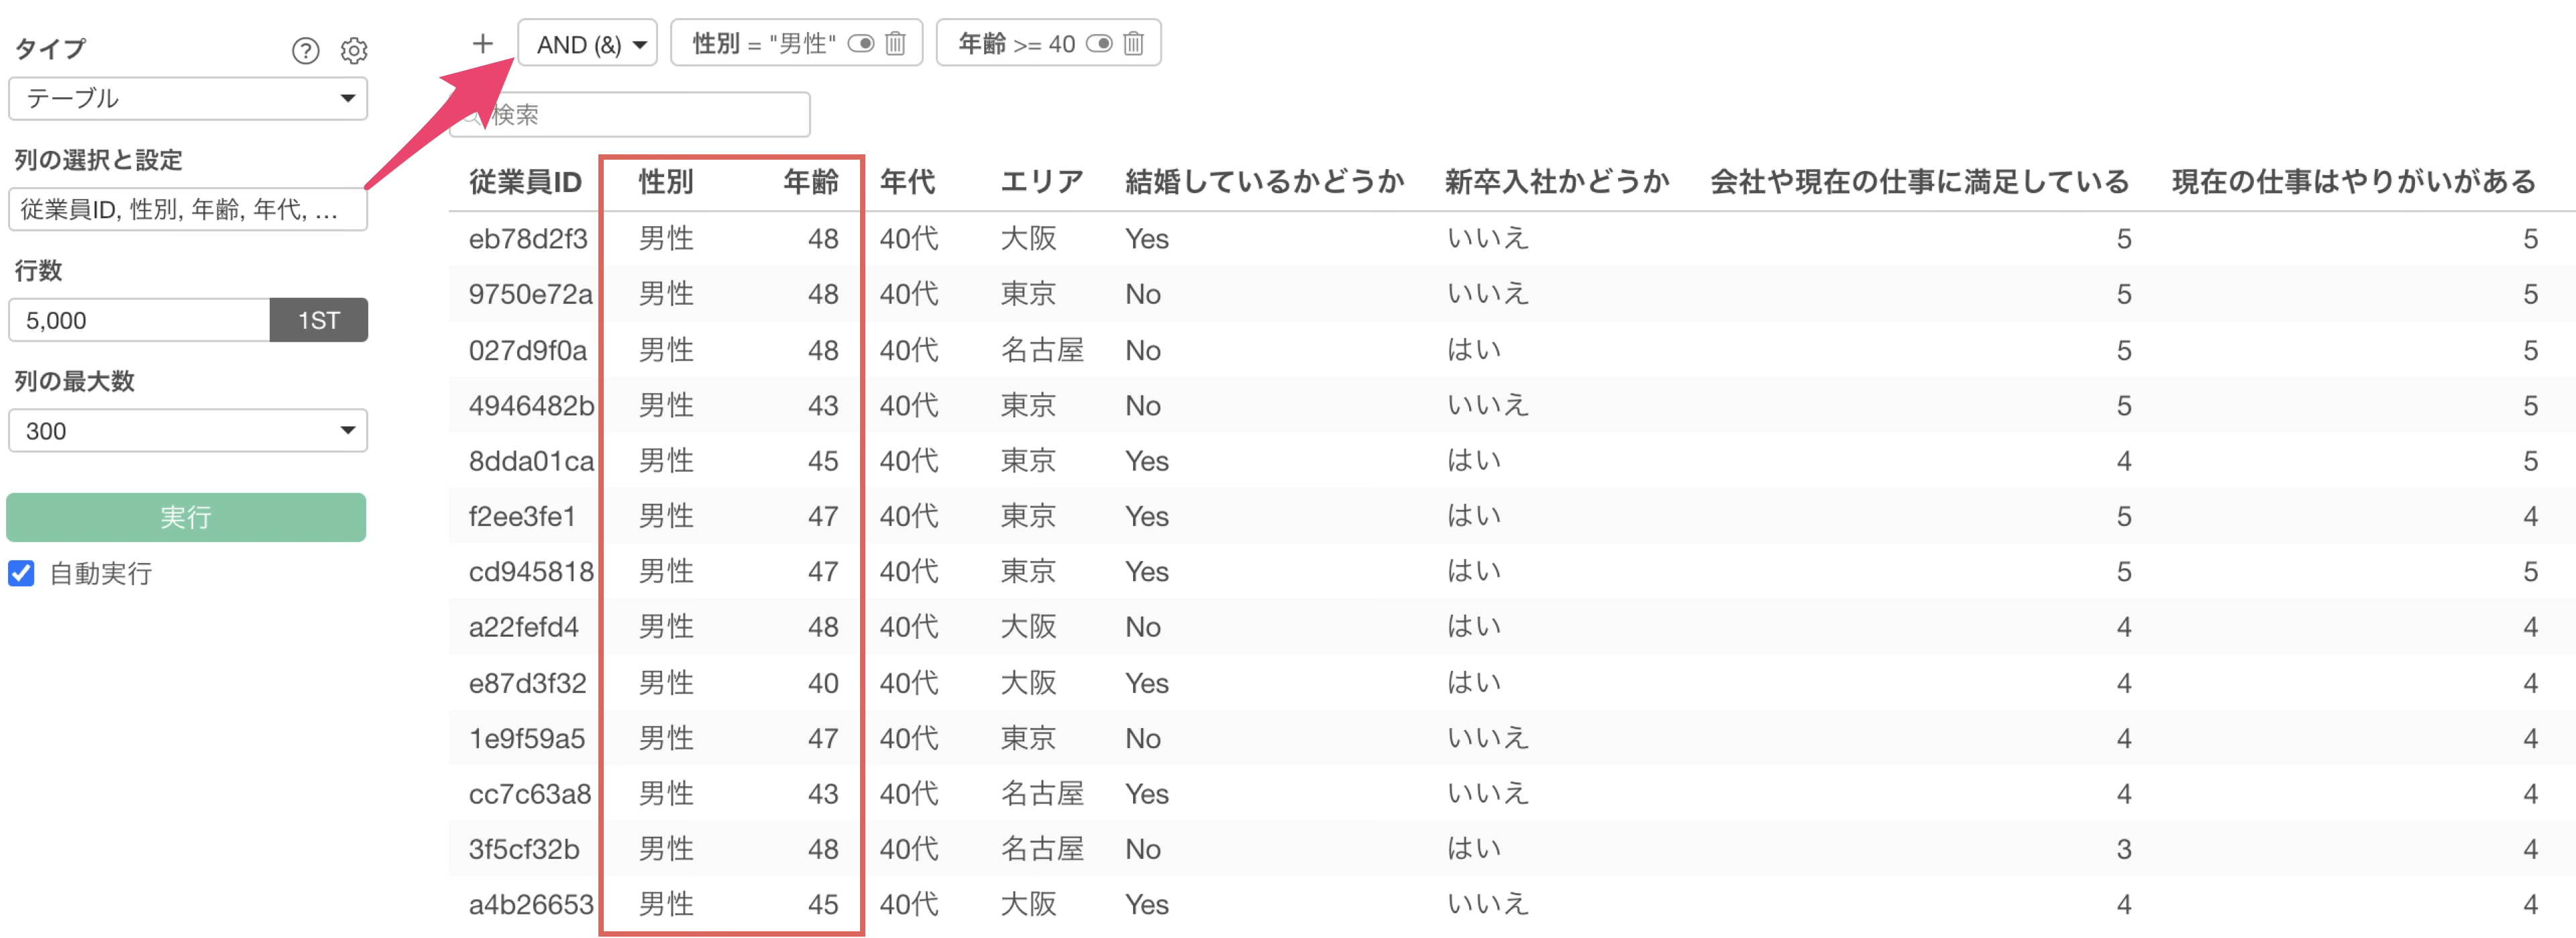Select the エリア column header
This screenshot has height=938, width=2576.
(x=1041, y=182)
